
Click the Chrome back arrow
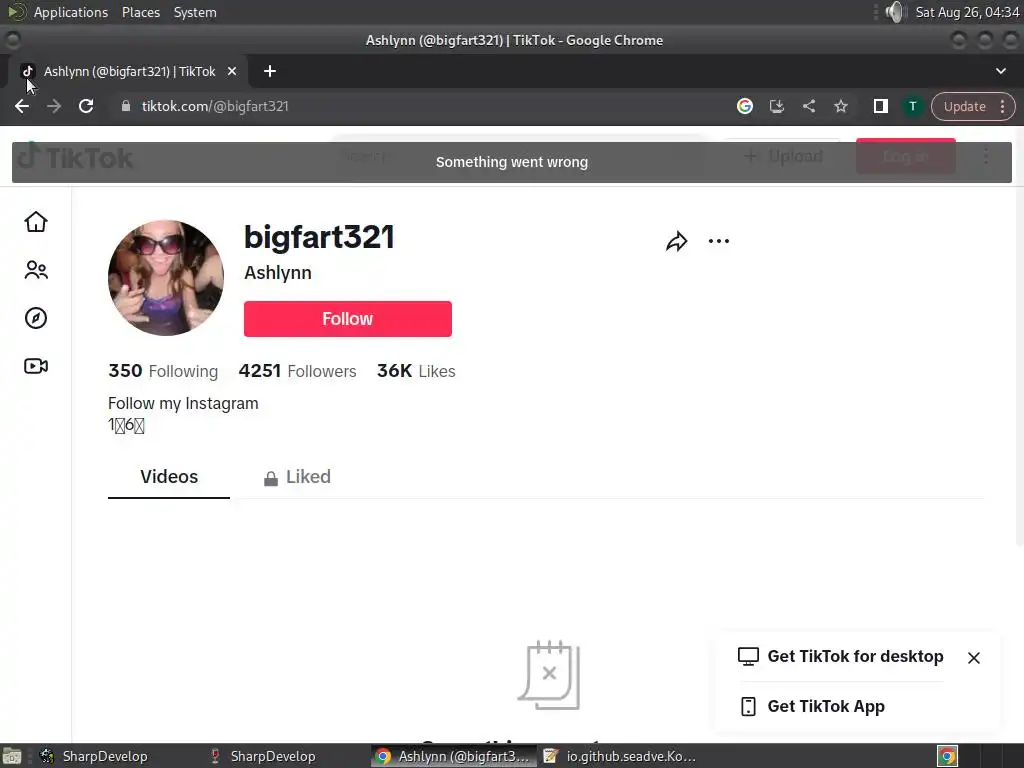[x=22, y=106]
